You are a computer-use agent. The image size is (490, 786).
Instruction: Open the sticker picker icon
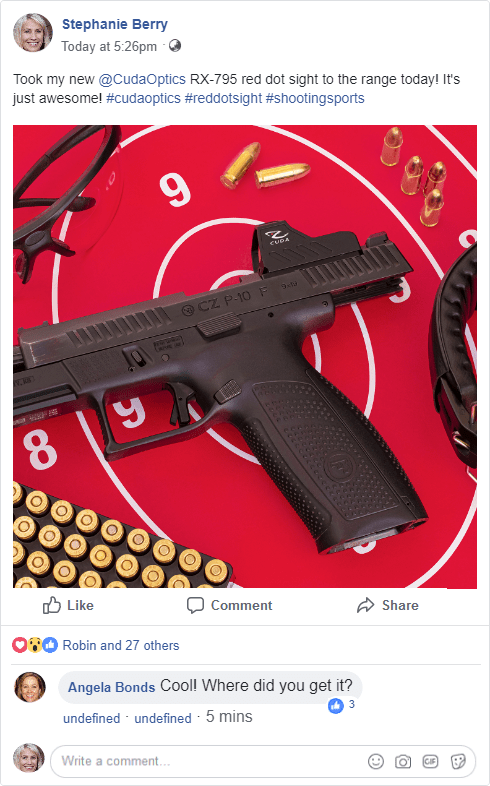click(458, 761)
